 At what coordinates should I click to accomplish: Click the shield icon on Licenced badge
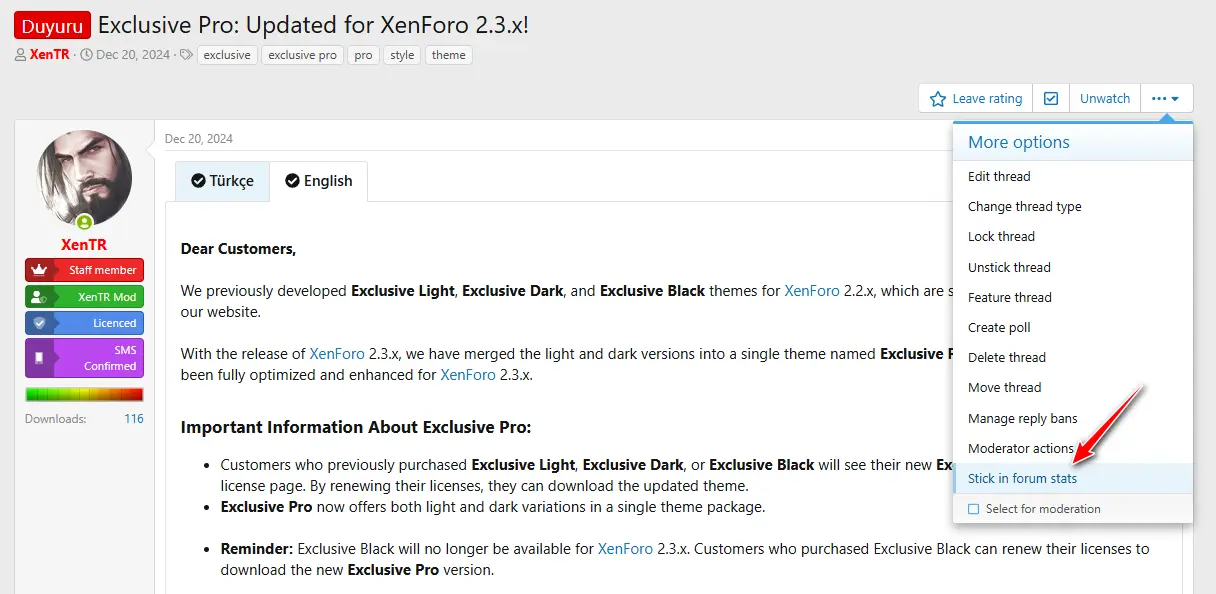tap(39, 323)
